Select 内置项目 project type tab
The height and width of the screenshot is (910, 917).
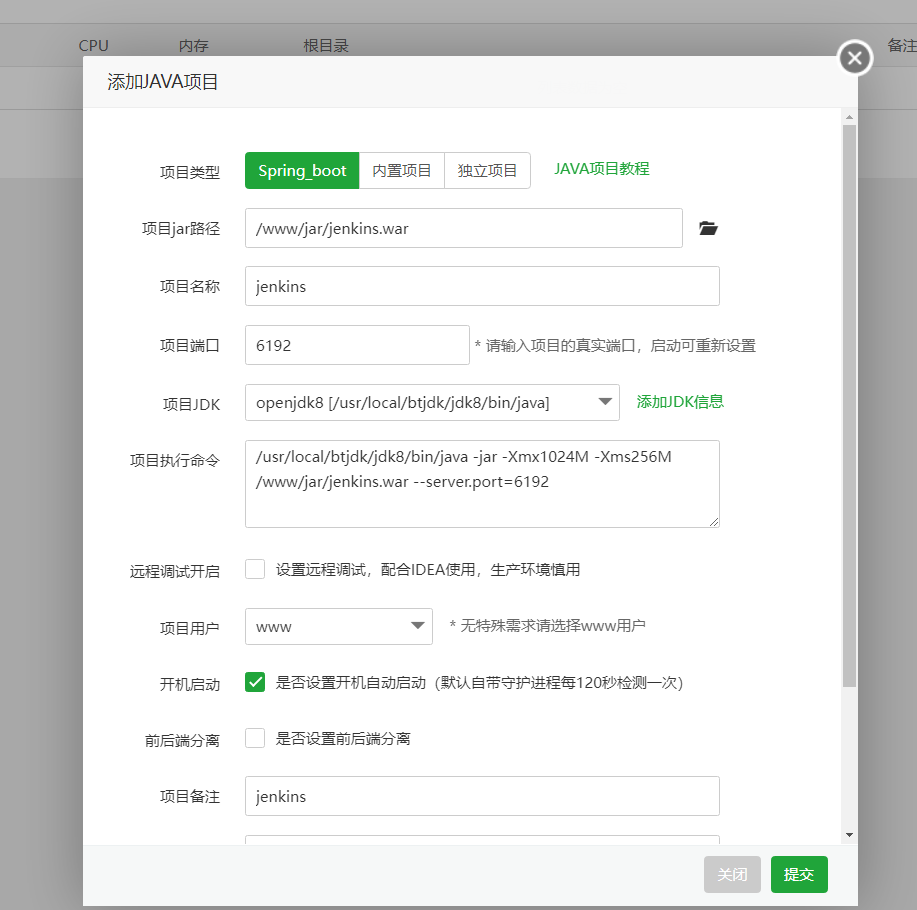[x=402, y=171]
